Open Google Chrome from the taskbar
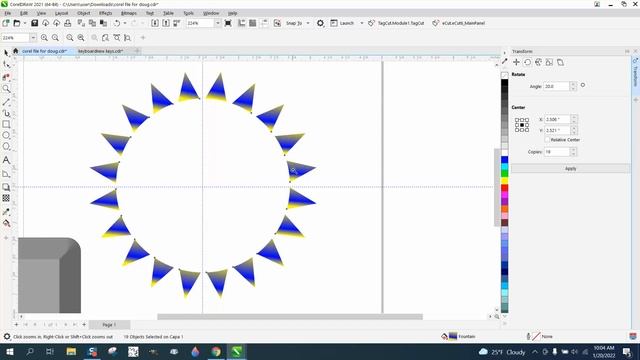The height and width of the screenshot is (360, 640). 216,351
